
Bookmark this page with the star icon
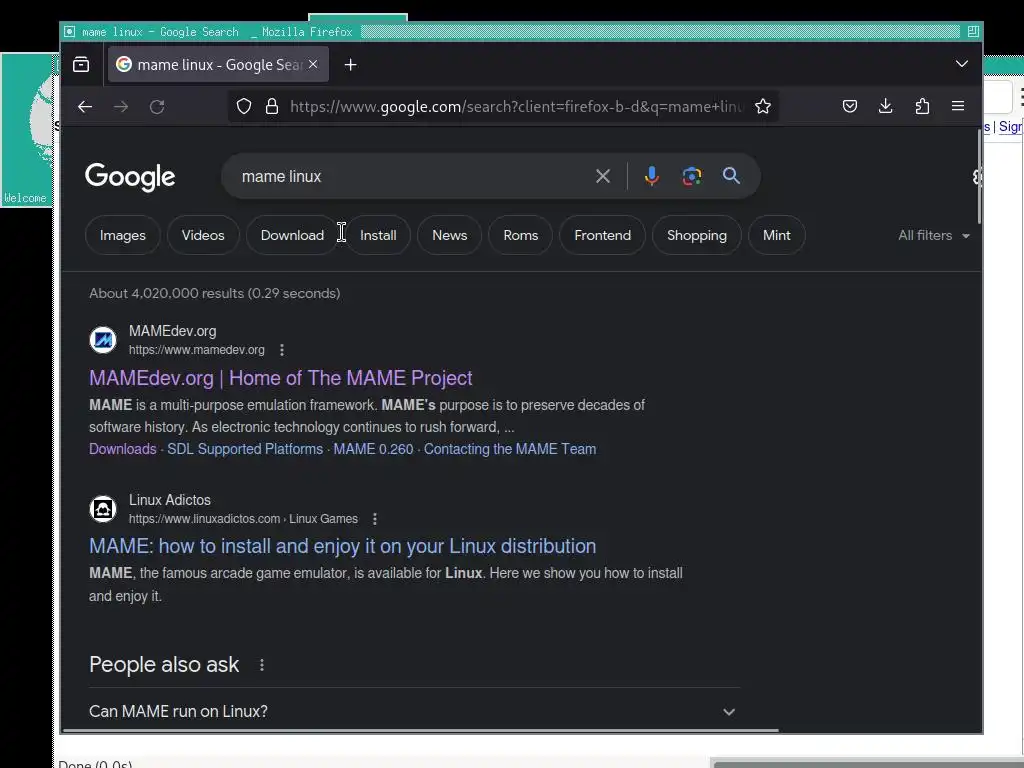click(763, 106)
